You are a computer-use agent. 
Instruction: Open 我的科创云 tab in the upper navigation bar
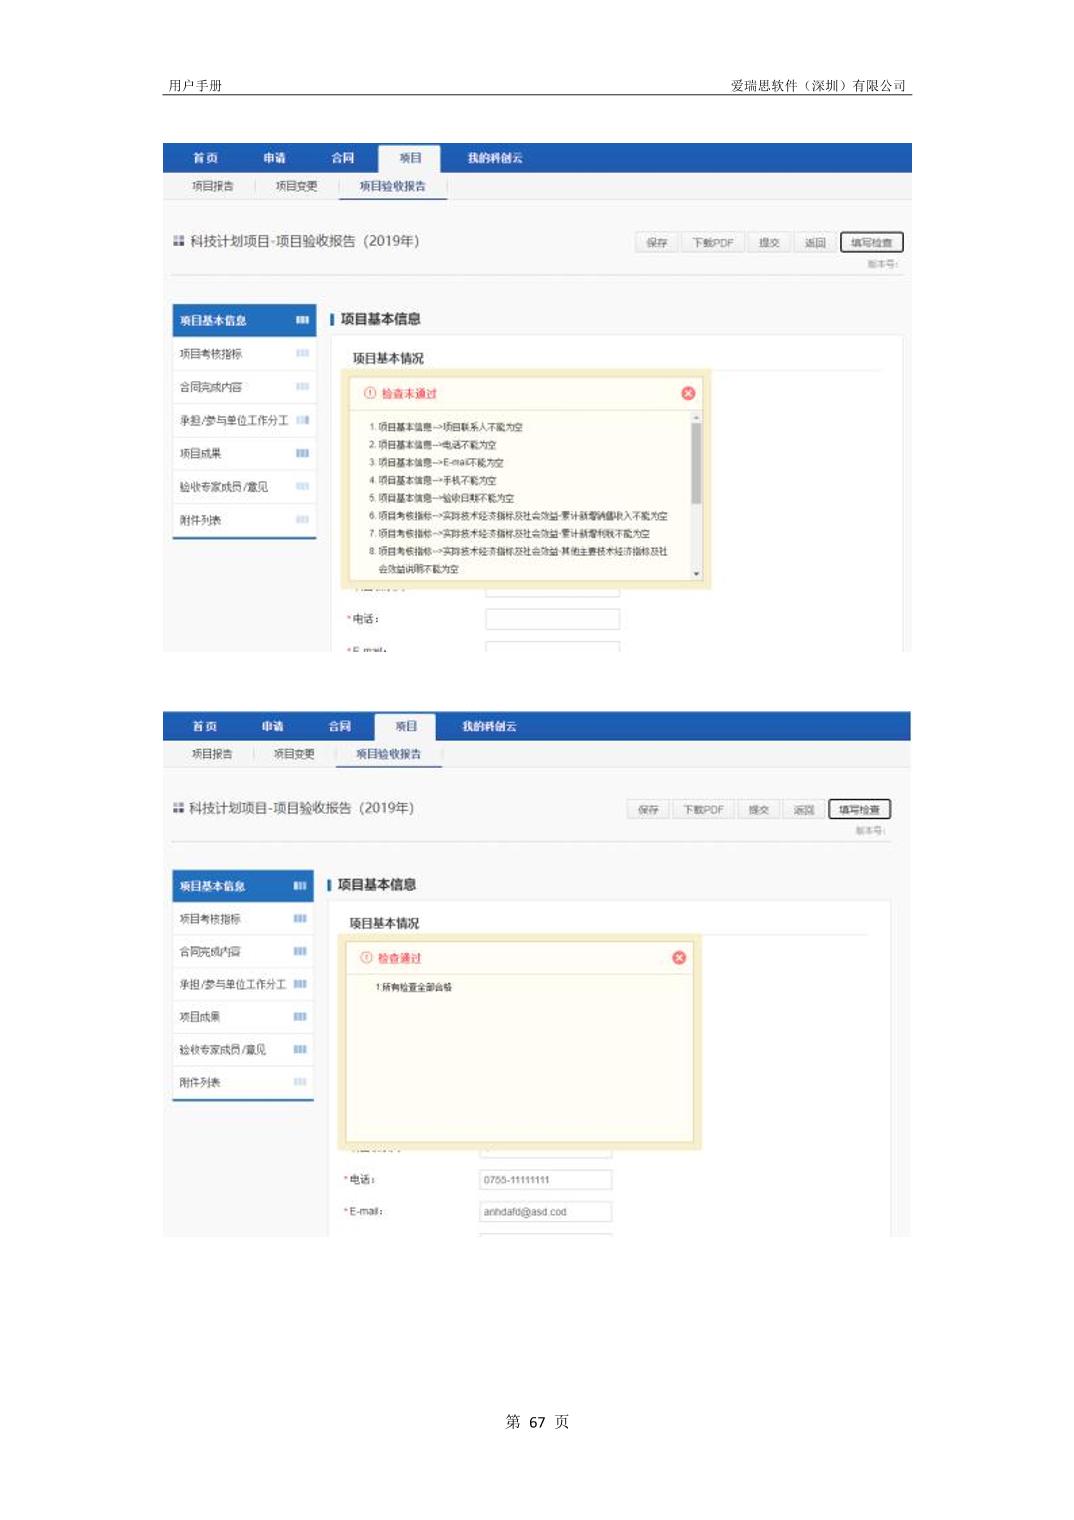[x=494, y=158]
